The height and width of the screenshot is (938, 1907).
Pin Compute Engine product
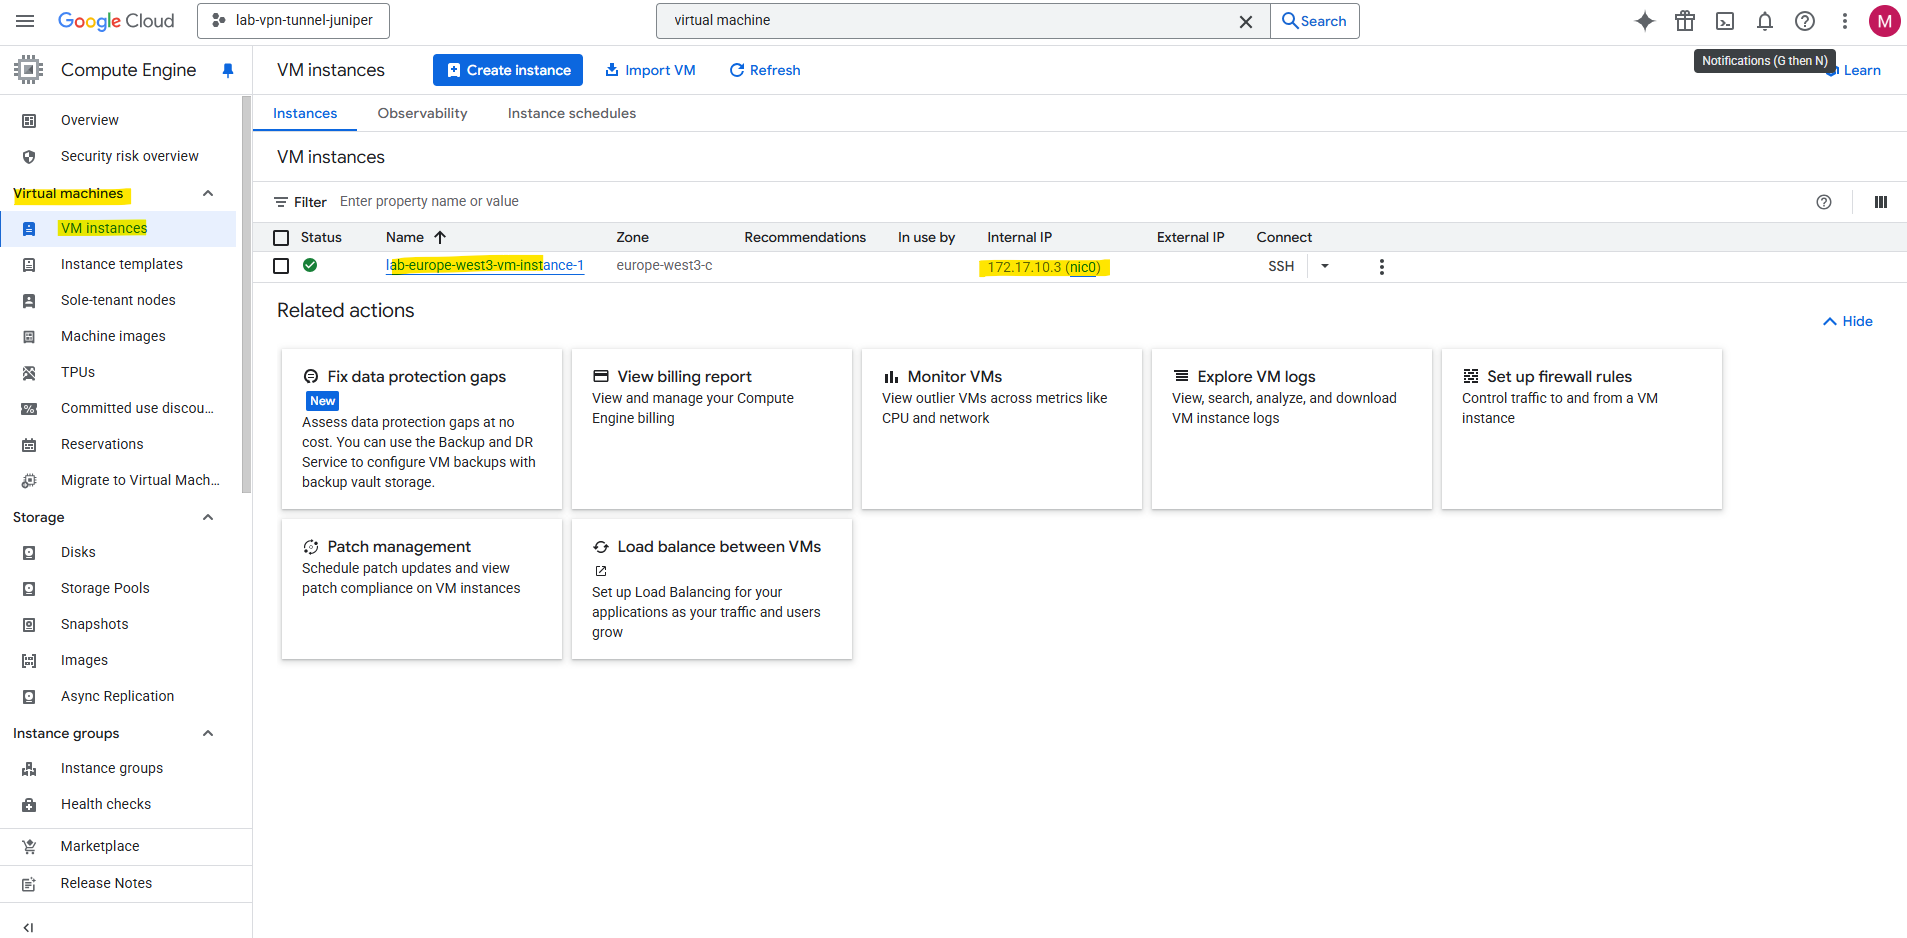point(228,70)
